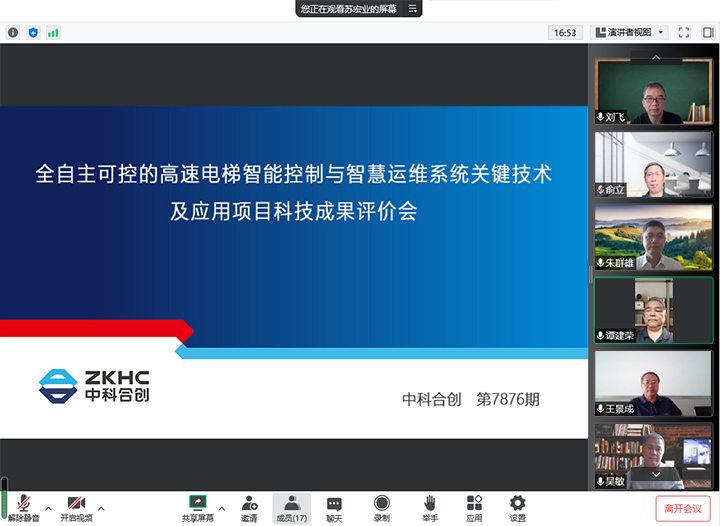Click the 16:53 meeting time display
Screen dimensions: 720x526
(565, 33)
